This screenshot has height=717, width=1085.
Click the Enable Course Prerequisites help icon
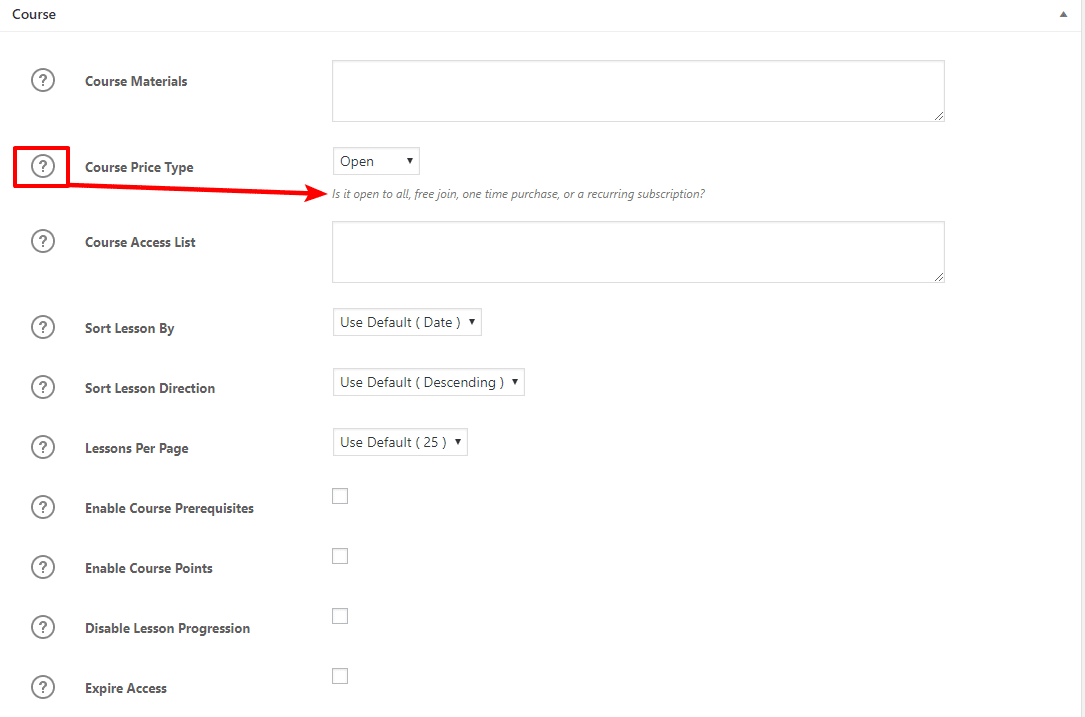[43, 506]
